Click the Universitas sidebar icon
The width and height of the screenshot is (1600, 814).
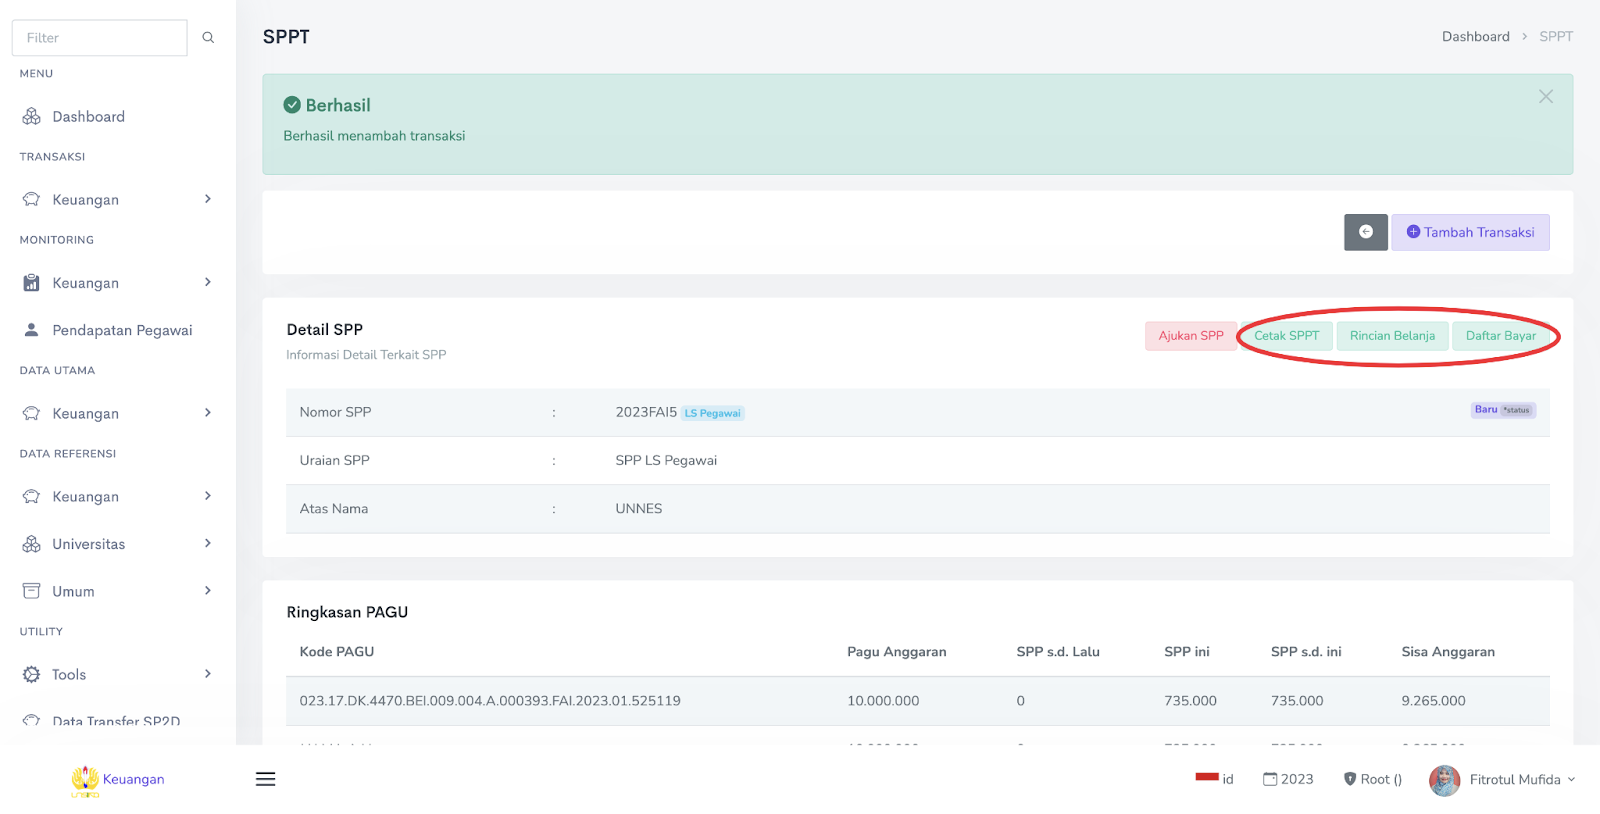click(32, 544)
